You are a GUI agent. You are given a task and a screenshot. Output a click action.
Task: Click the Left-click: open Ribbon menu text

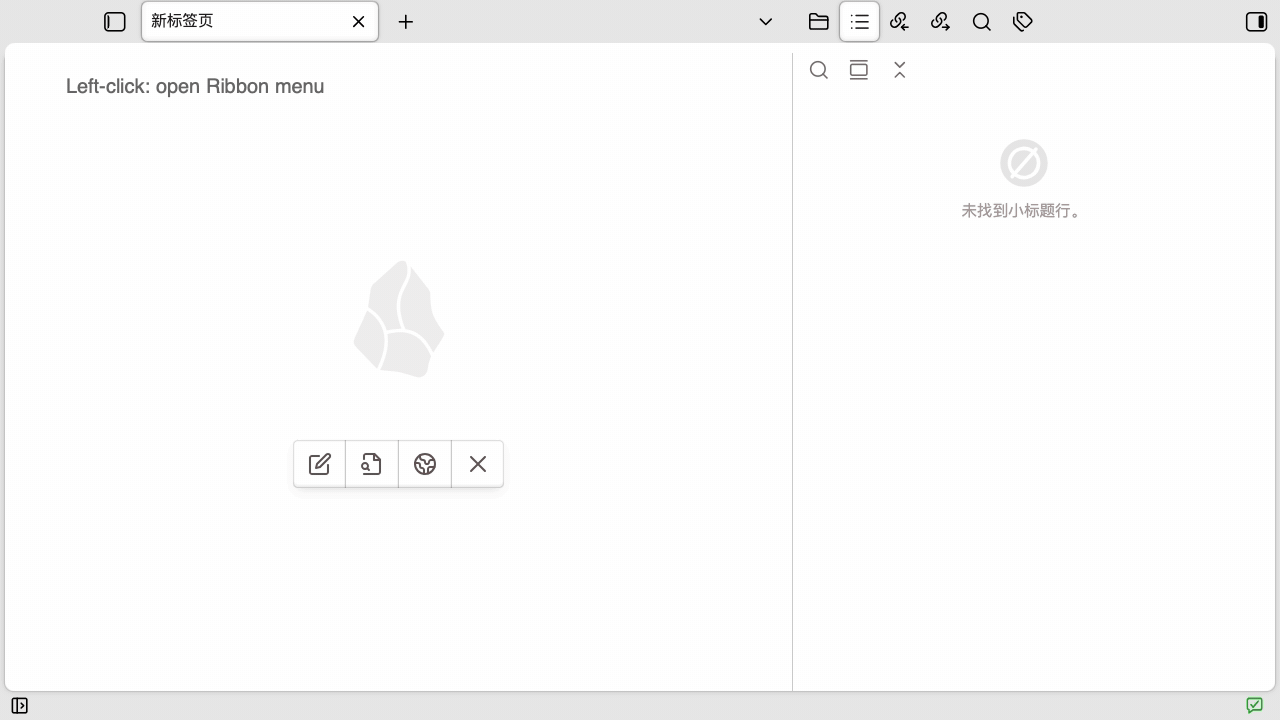[x=195, y=86]
